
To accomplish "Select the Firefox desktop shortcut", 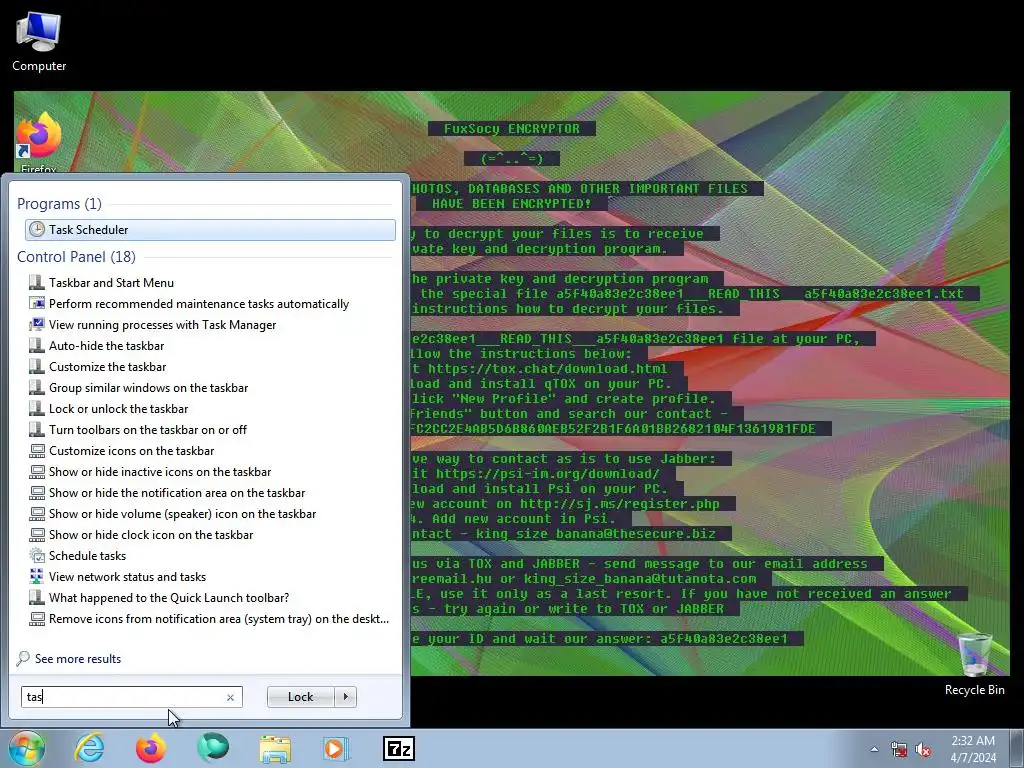I will [39, 142].
